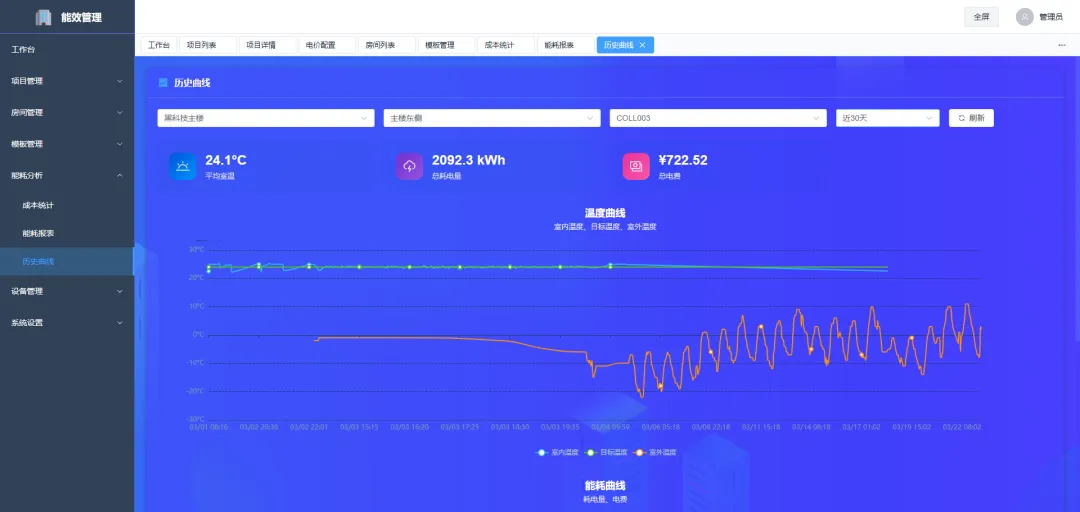This screenshot has height=512, width=1080.
Task: Open 成本统计 in the sidebar submenu
Action: coord(67,205)
